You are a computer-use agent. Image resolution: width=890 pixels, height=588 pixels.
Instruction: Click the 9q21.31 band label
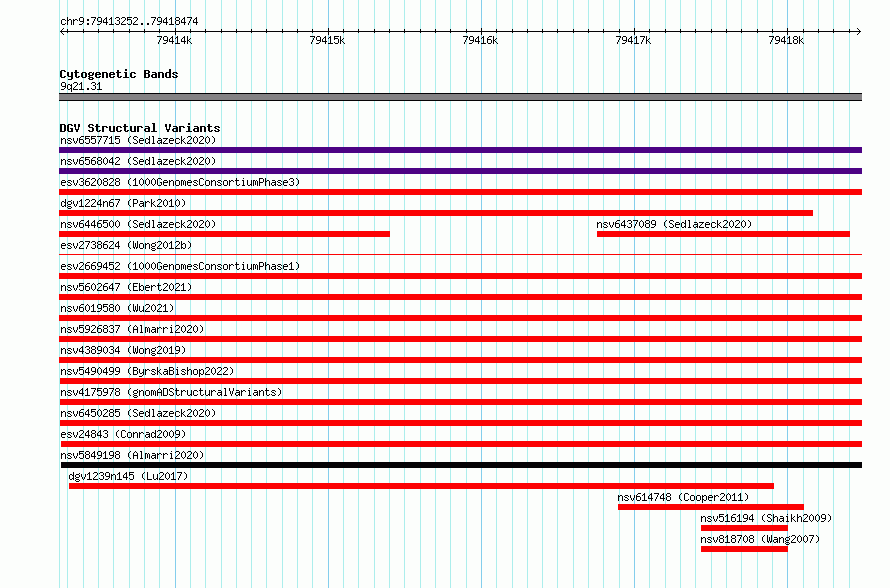[81, 86]
